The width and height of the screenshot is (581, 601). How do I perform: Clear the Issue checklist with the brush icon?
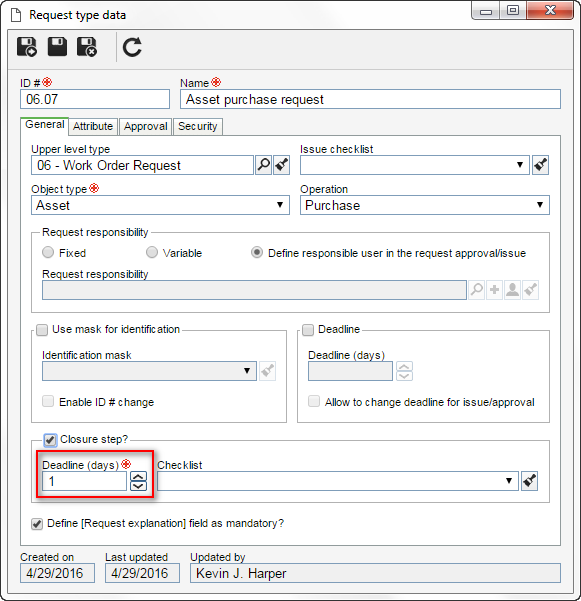(x=540, y=165)
